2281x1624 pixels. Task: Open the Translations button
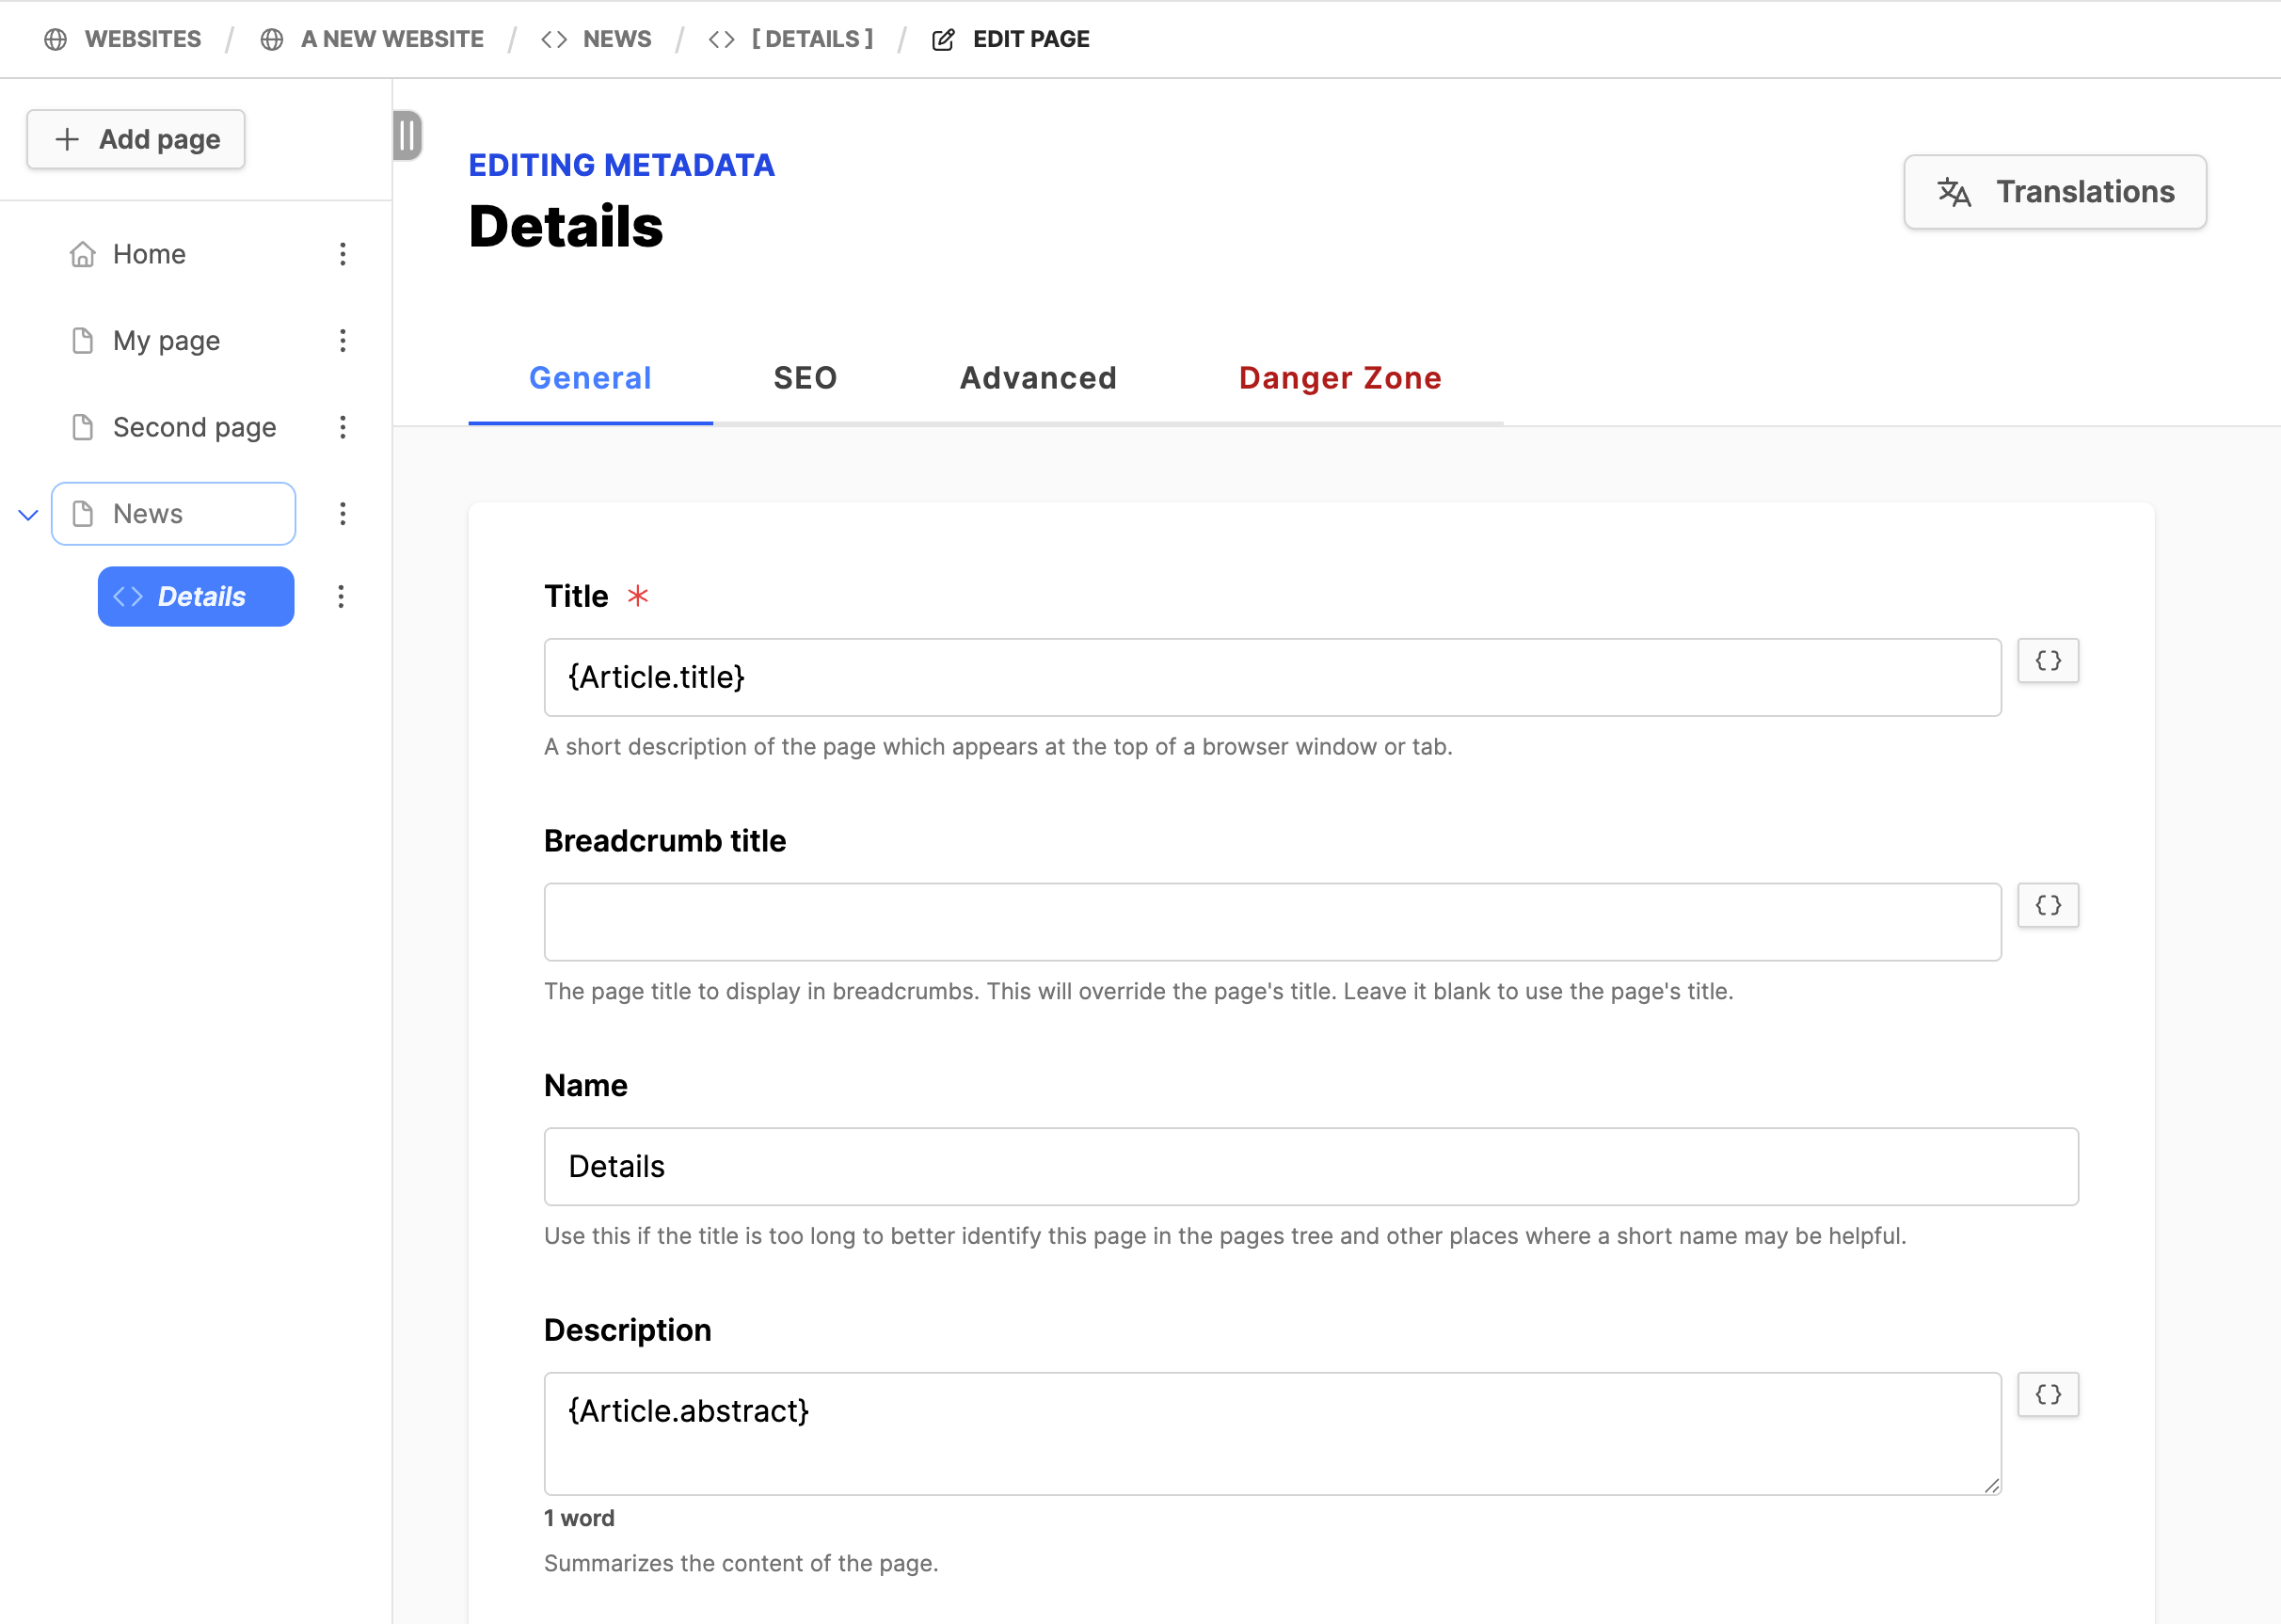tap(2054, 192)
